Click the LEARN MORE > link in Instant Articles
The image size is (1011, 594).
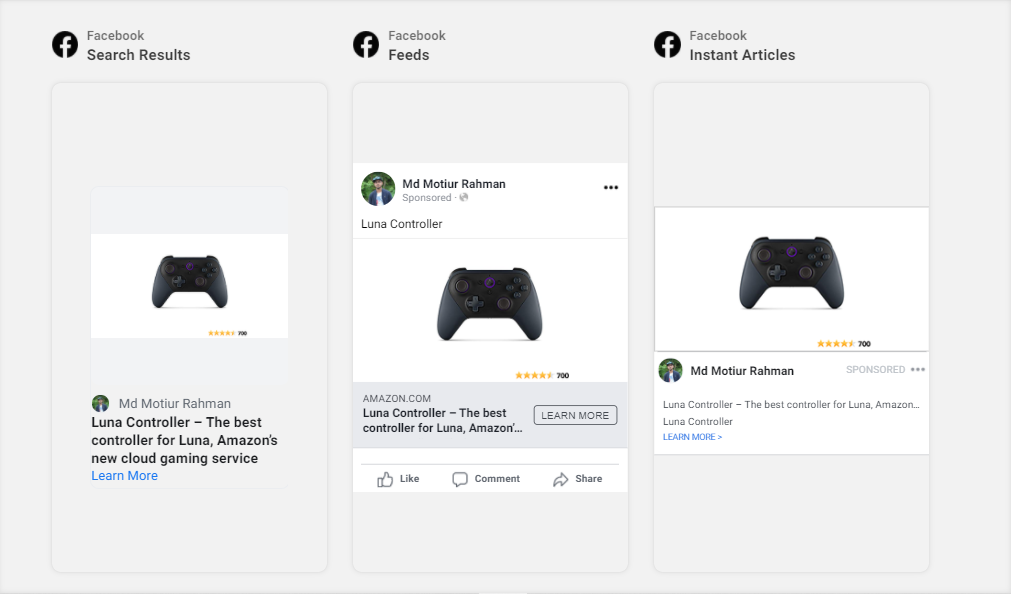pyautogui.click(x=692, y=436)
